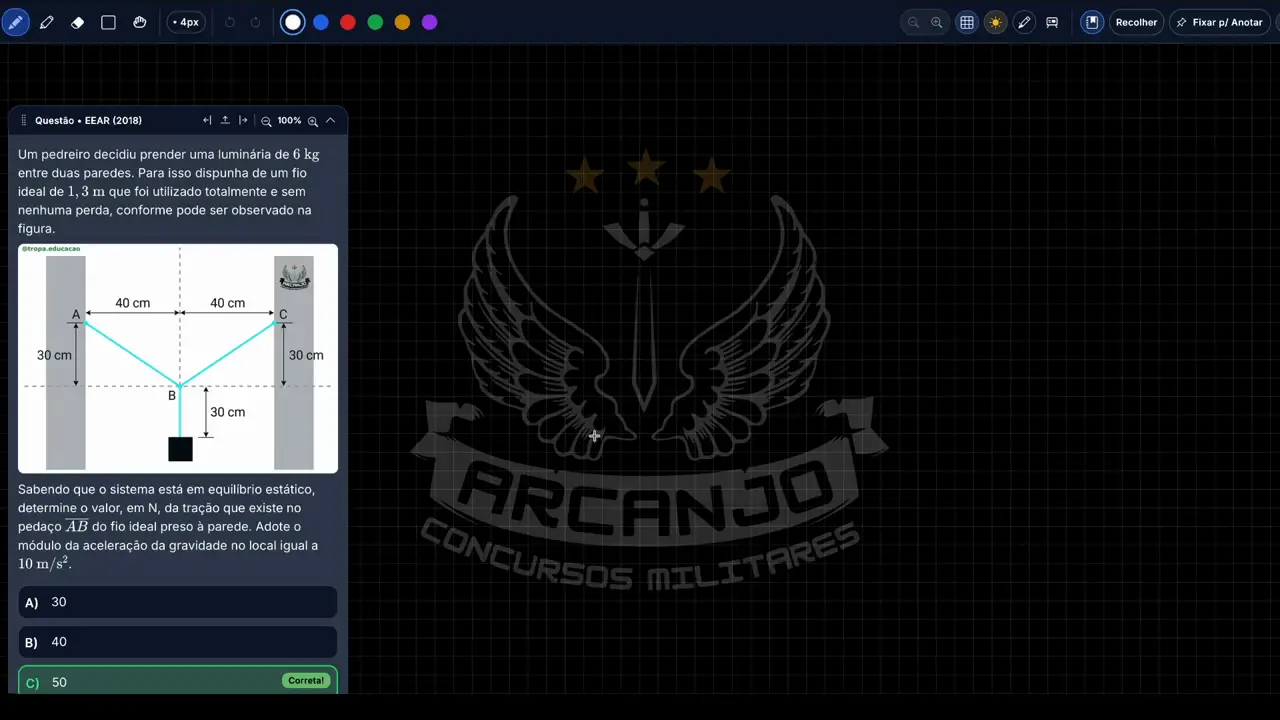
Task: Toggle the pen annotation mode button
Action: 1024,22
